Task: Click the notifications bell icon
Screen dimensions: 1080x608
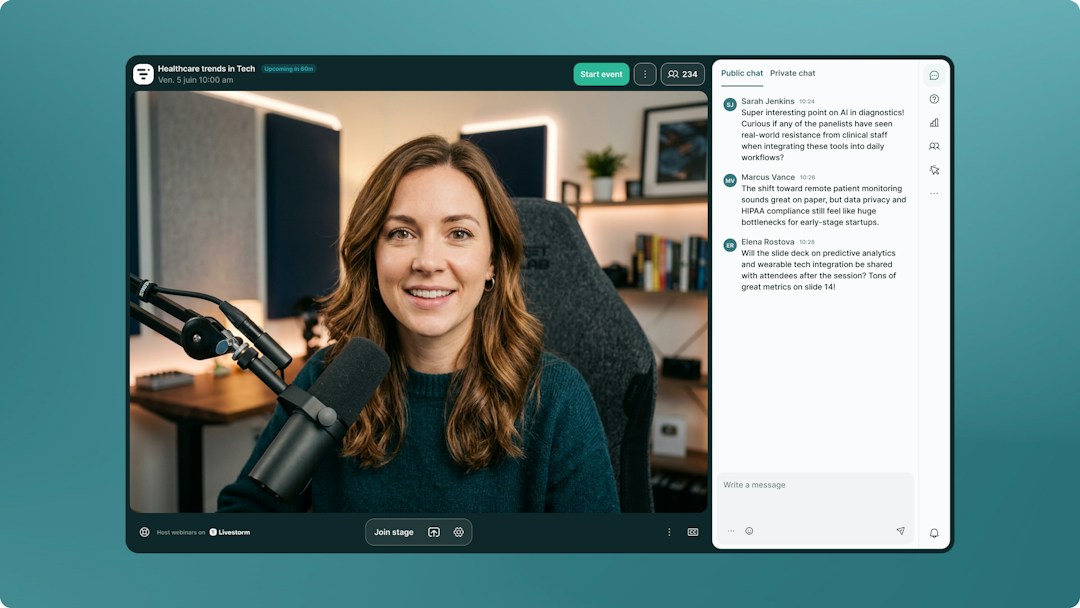Action: pyautogui.click(x=934, y=533)
